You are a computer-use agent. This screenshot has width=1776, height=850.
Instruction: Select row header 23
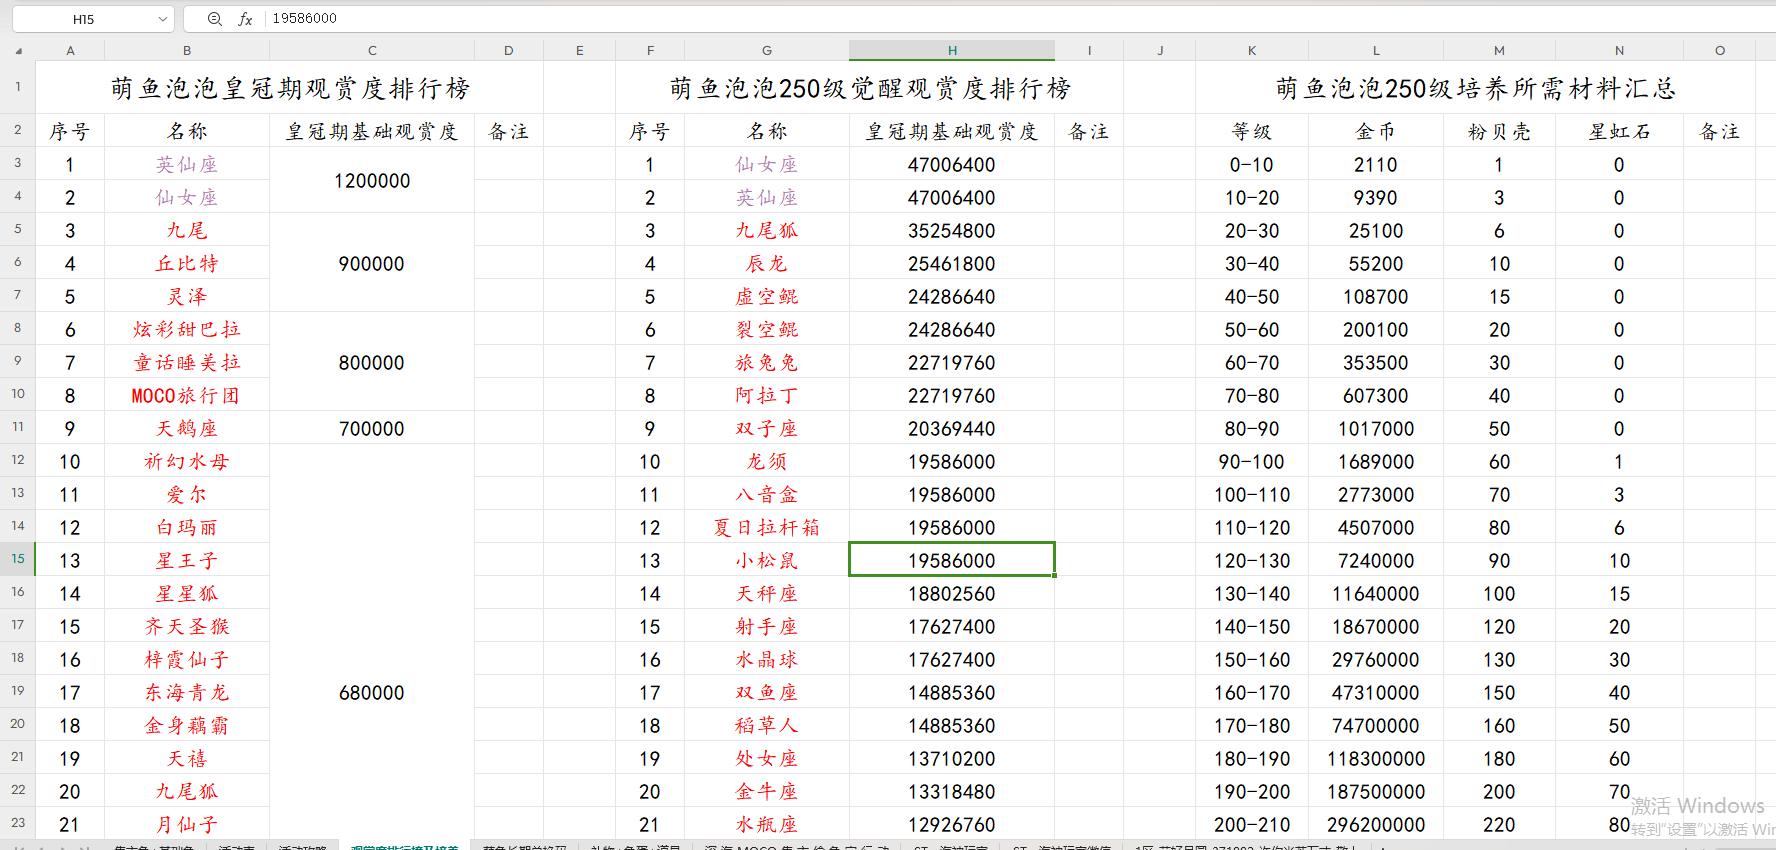[x=18, y=823]
